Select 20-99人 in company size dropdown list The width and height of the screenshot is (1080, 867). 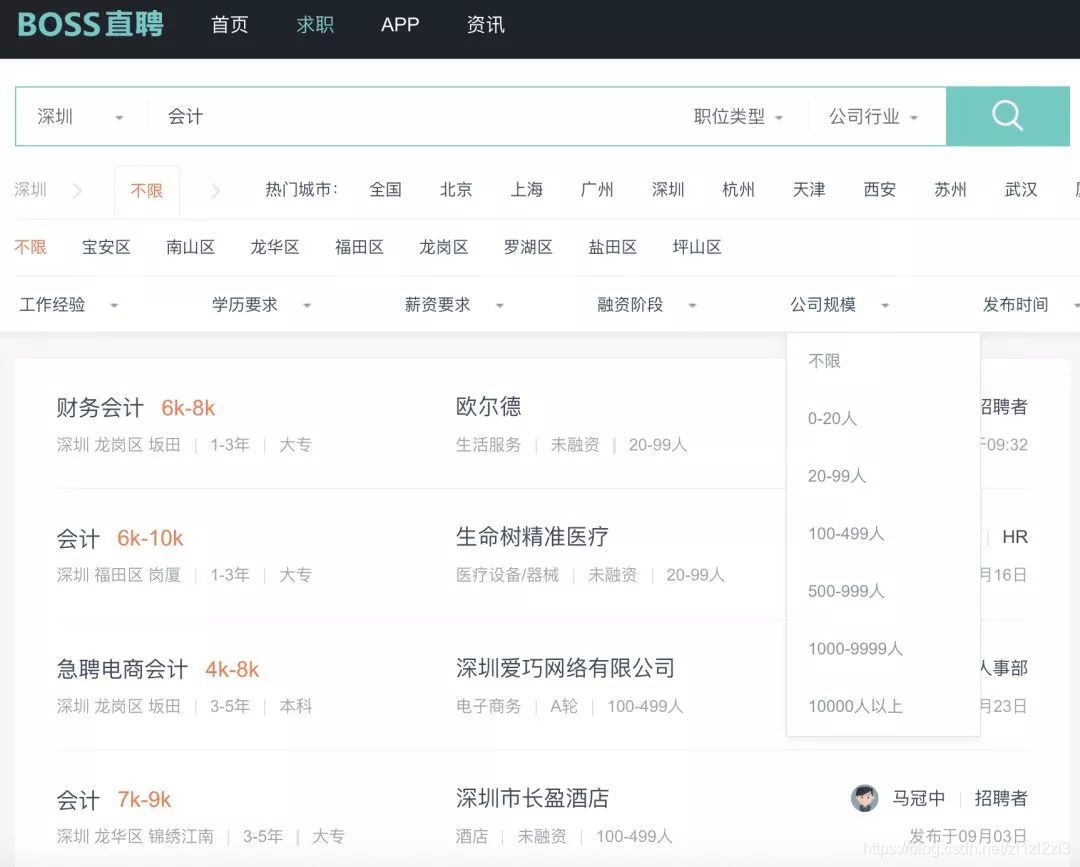tap(837, 476)
